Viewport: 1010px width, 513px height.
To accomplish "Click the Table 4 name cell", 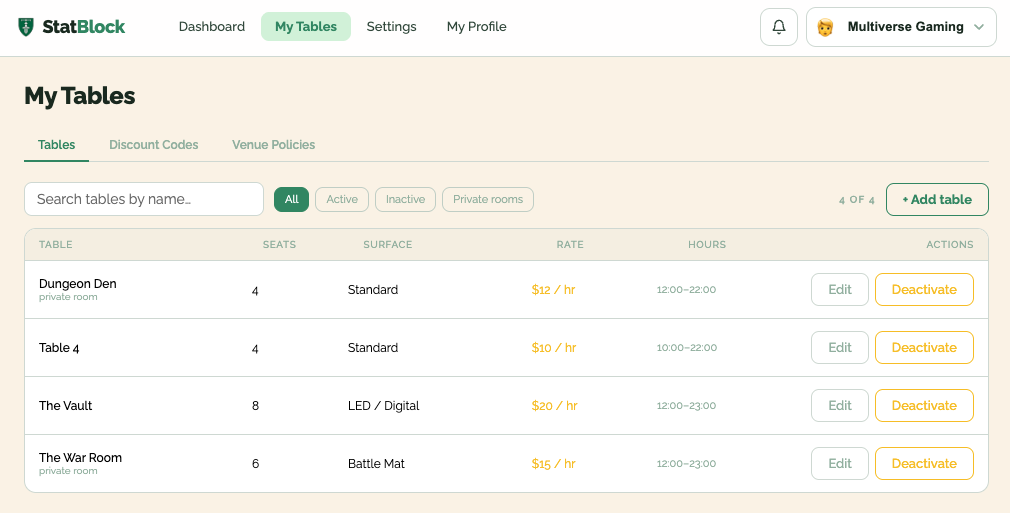I will tap(59, 348).
